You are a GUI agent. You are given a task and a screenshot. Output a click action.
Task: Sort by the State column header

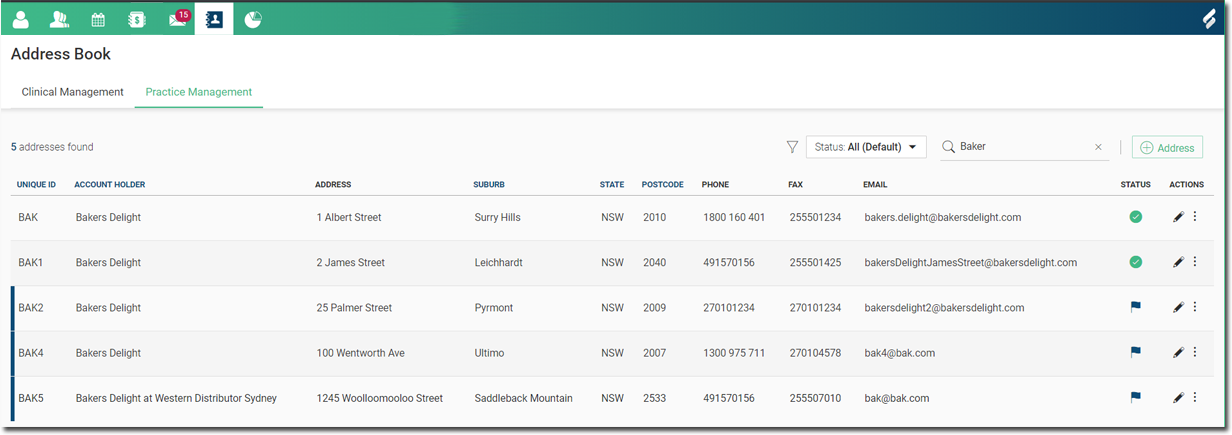tap(612, 185)
